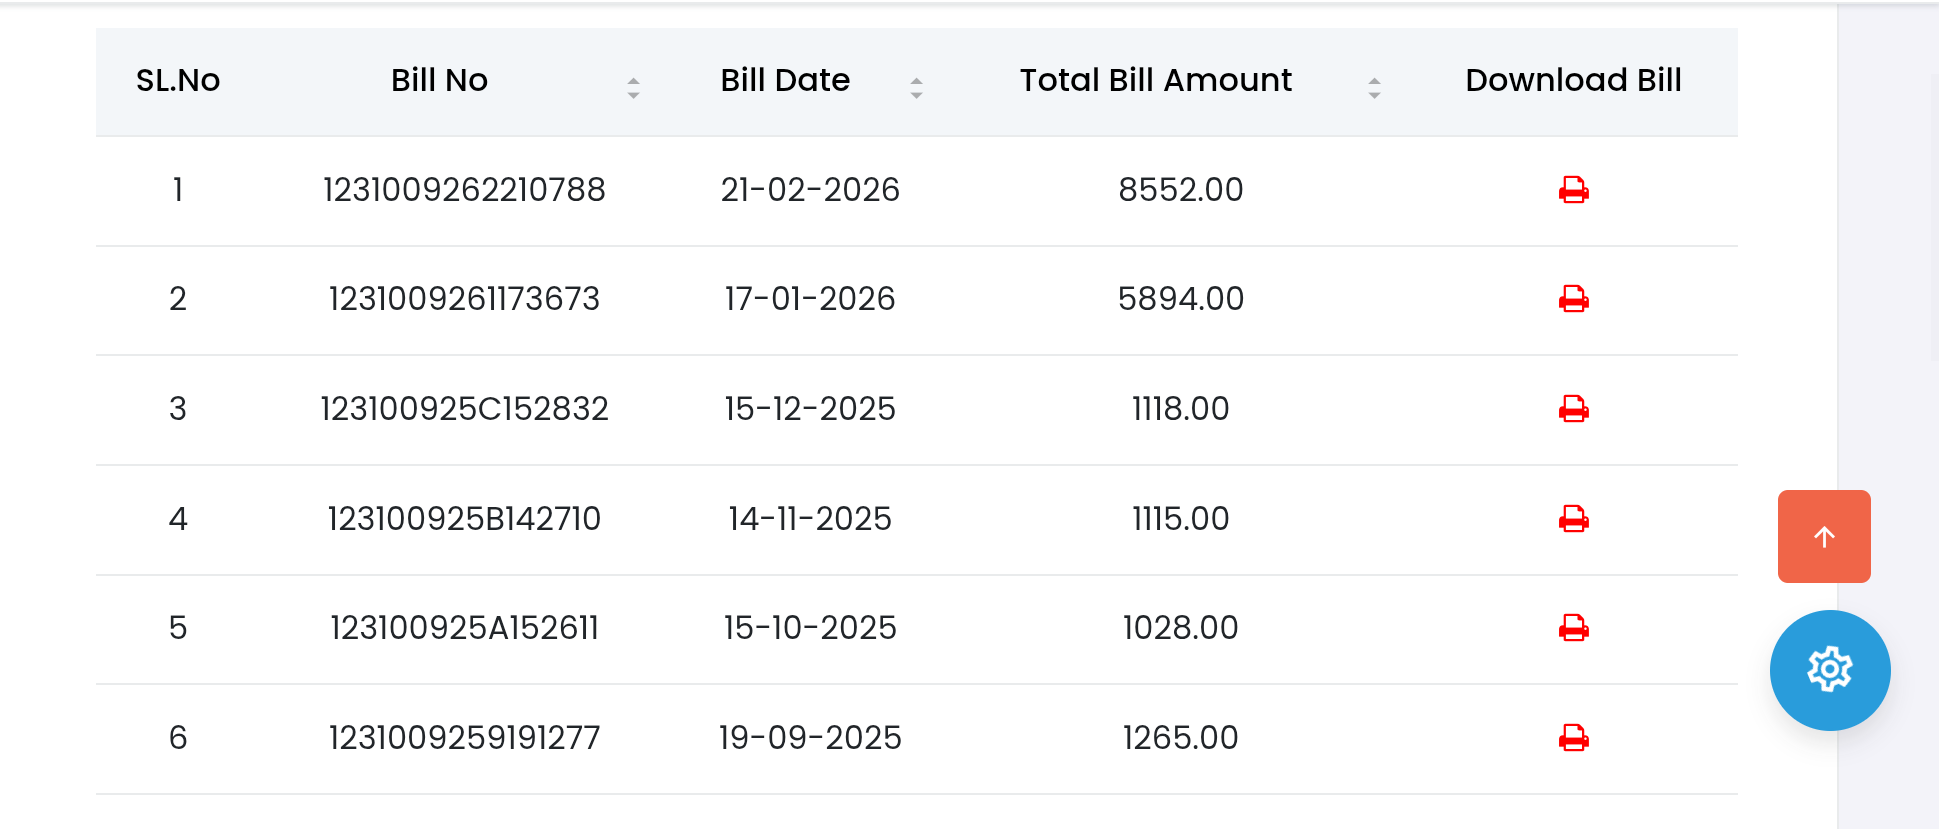Click the 5894.00 amount cell
Viewport: 1939px width, 829px height.
(x=1180, y=299)
